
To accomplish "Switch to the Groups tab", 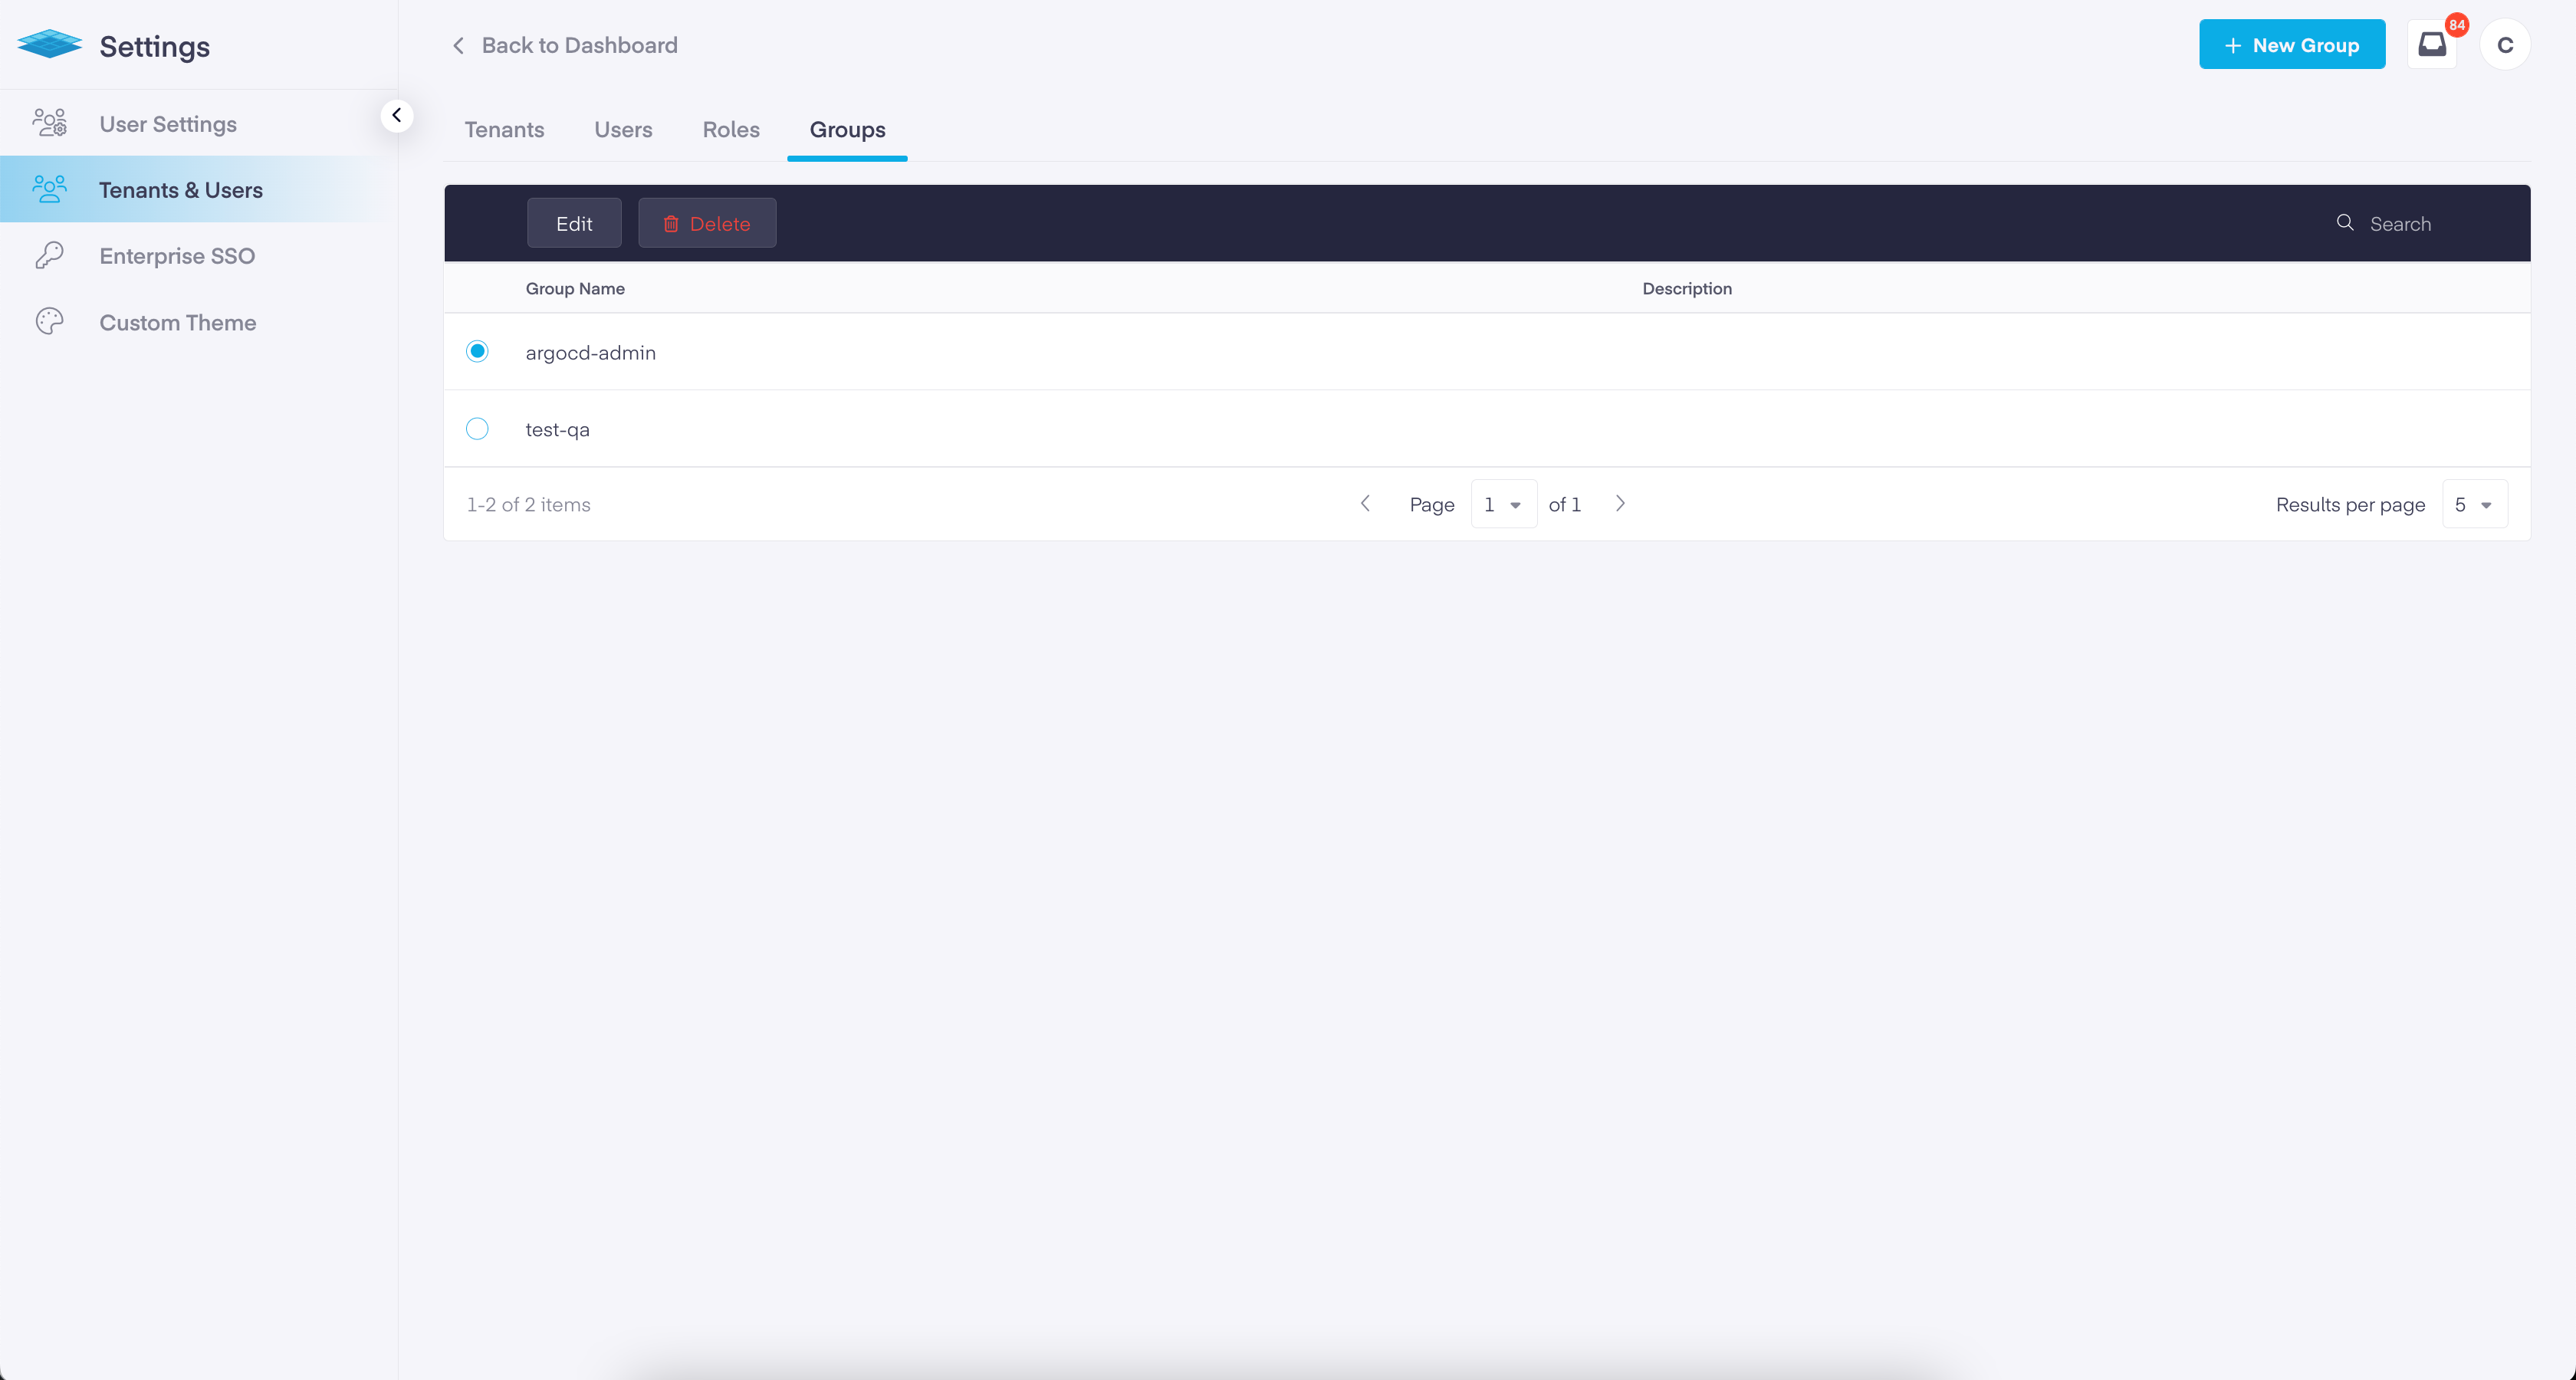I will point(847,130).
